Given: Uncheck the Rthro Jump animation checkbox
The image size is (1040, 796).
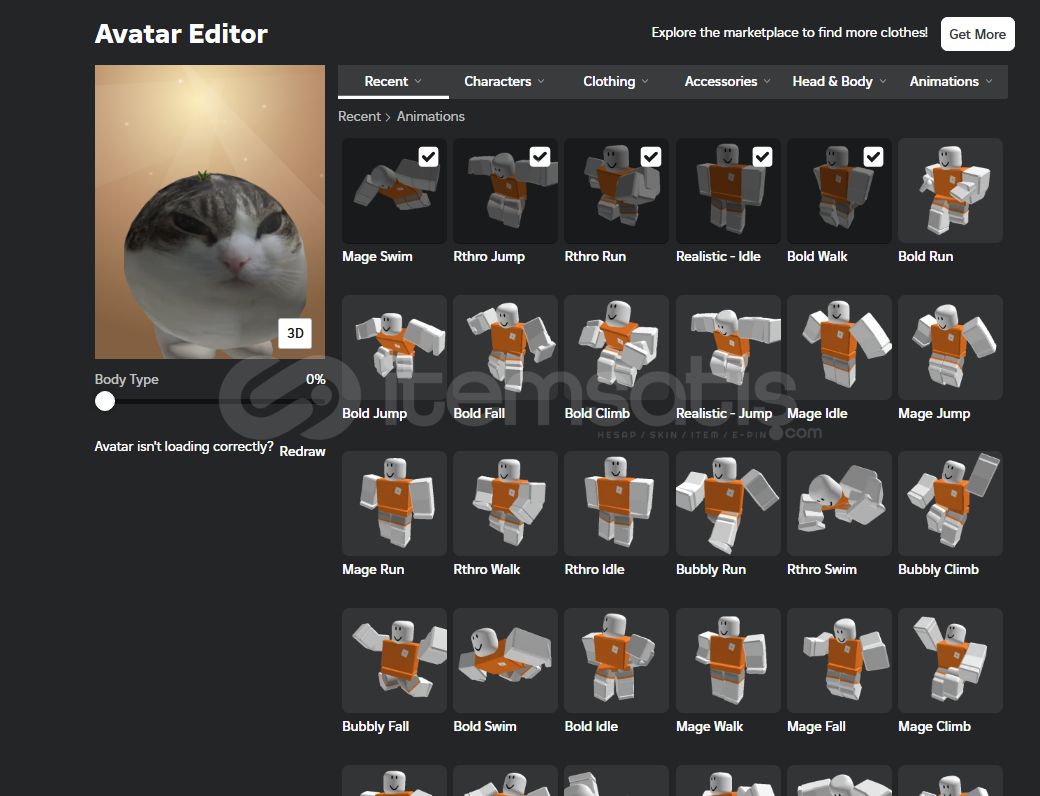Looking at the screenshot, I should tap(540, 157).
